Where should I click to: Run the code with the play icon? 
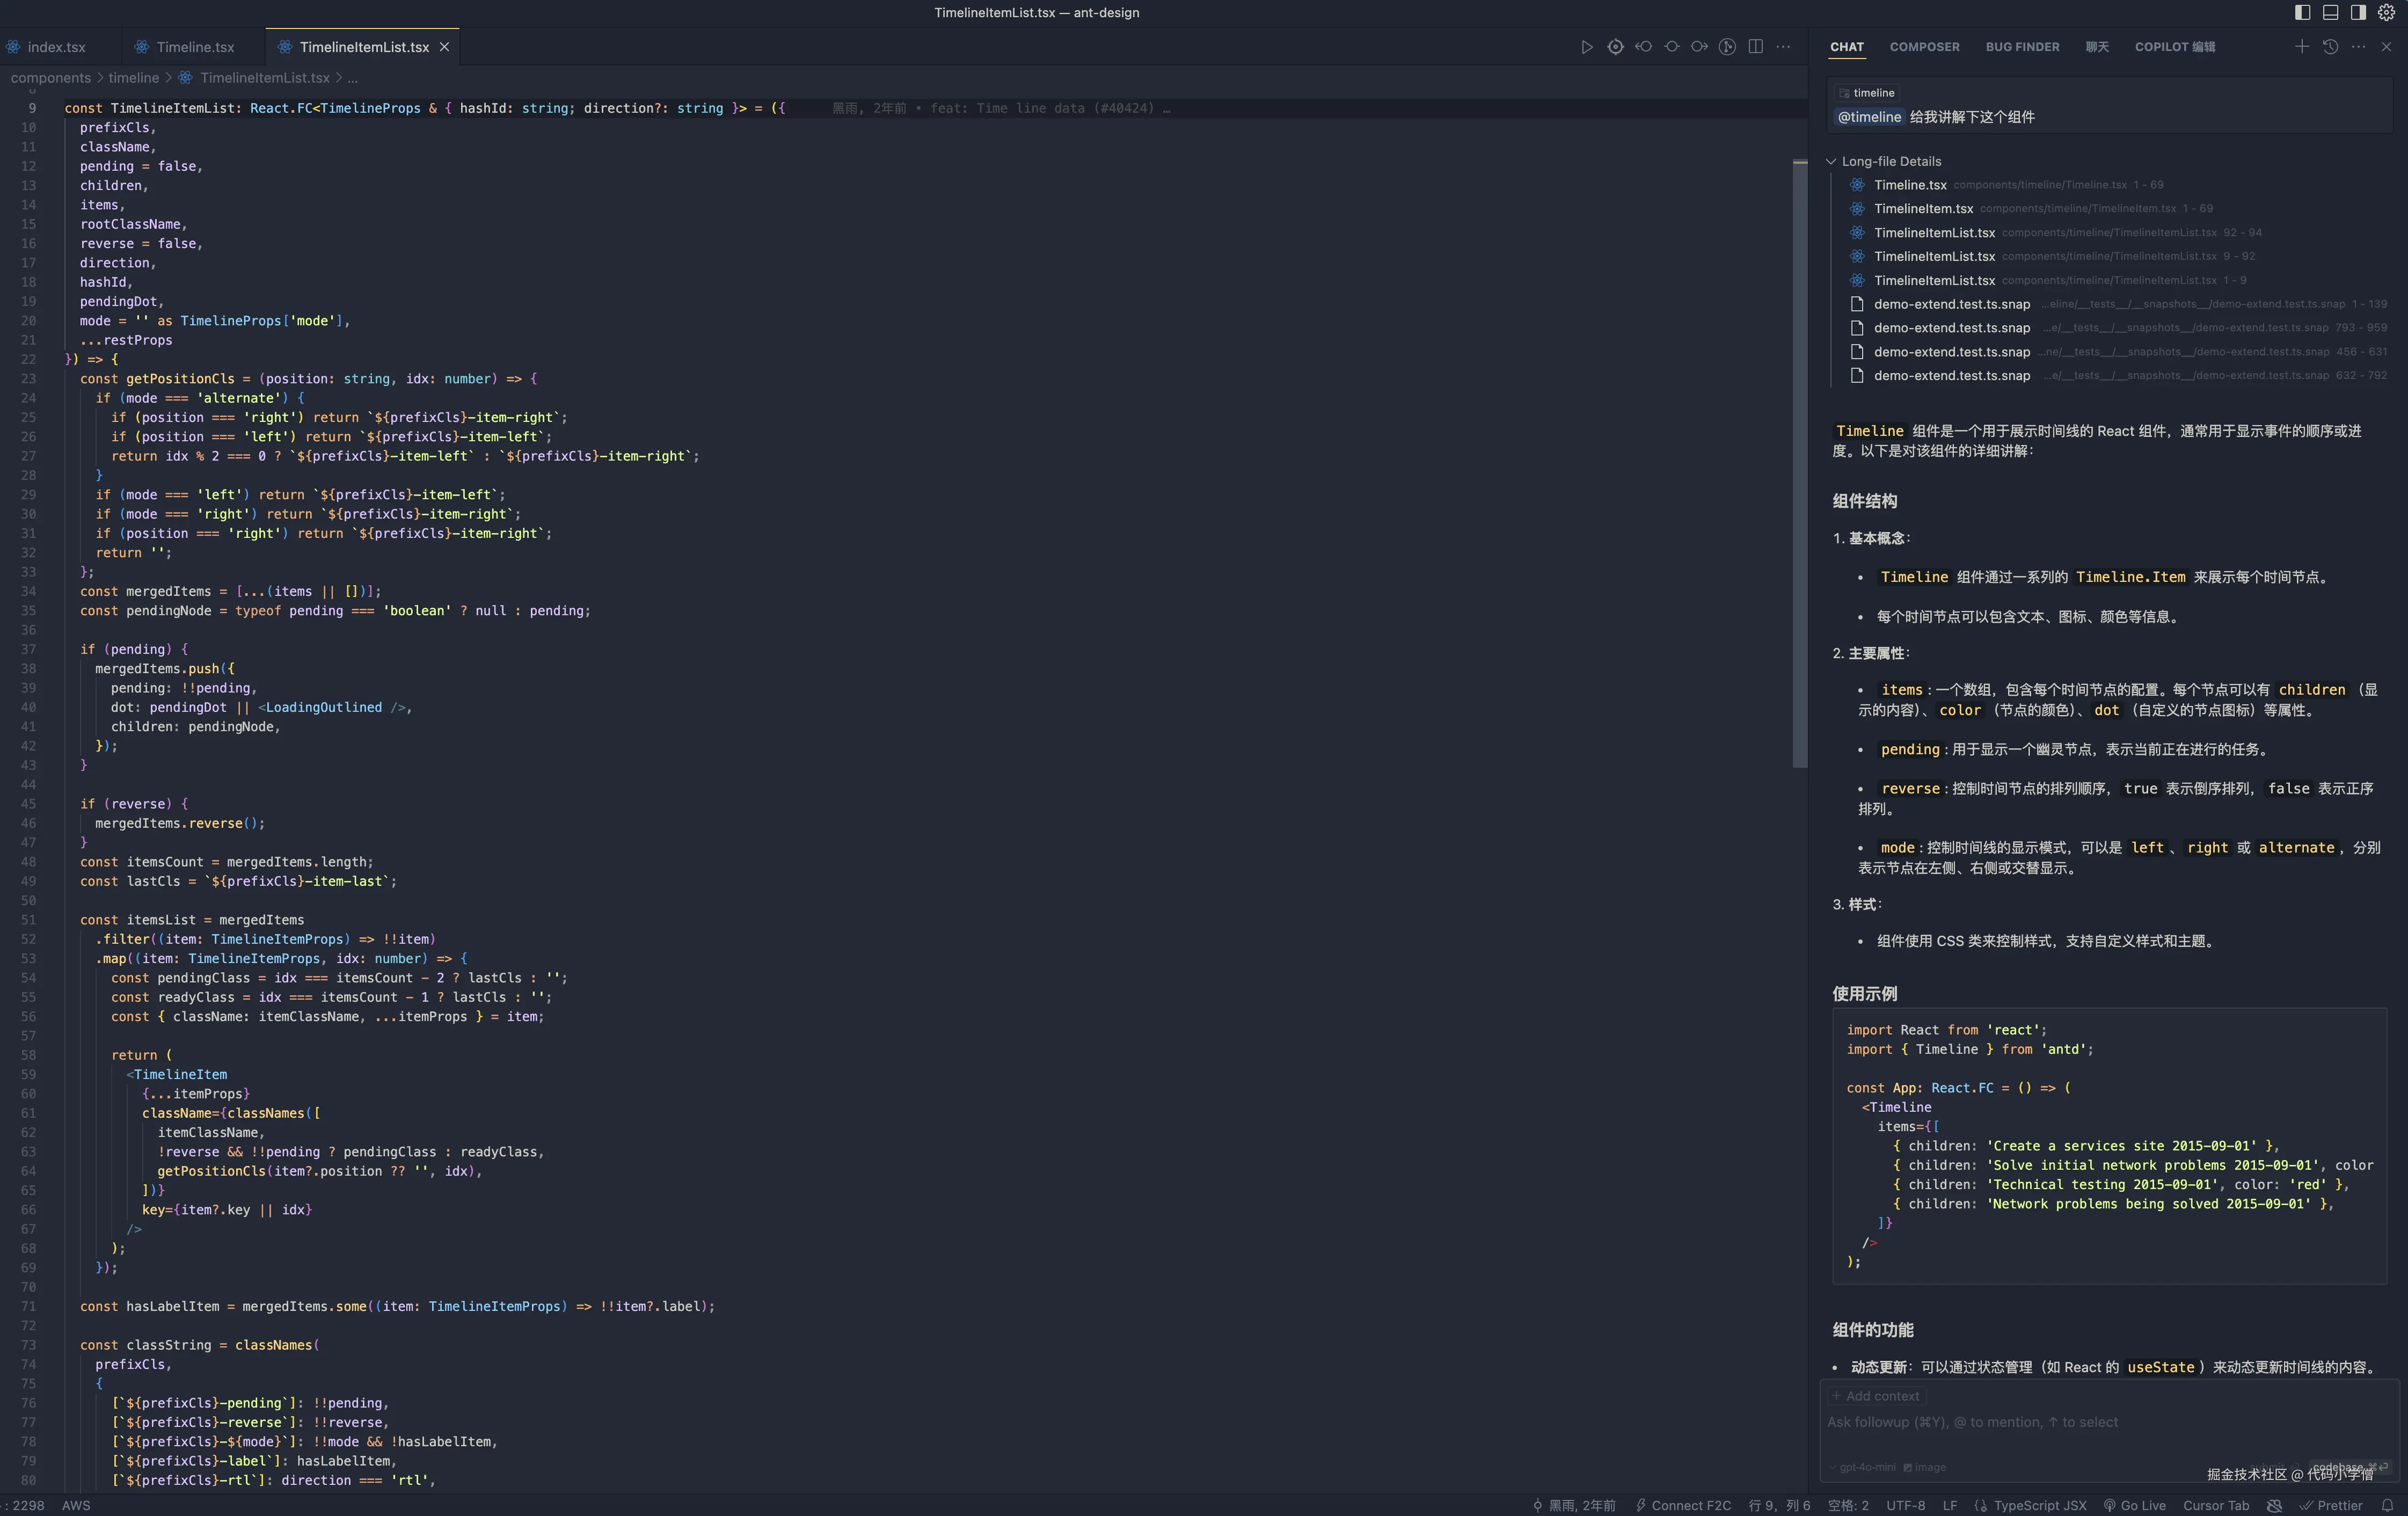[x=1587, y=47]
